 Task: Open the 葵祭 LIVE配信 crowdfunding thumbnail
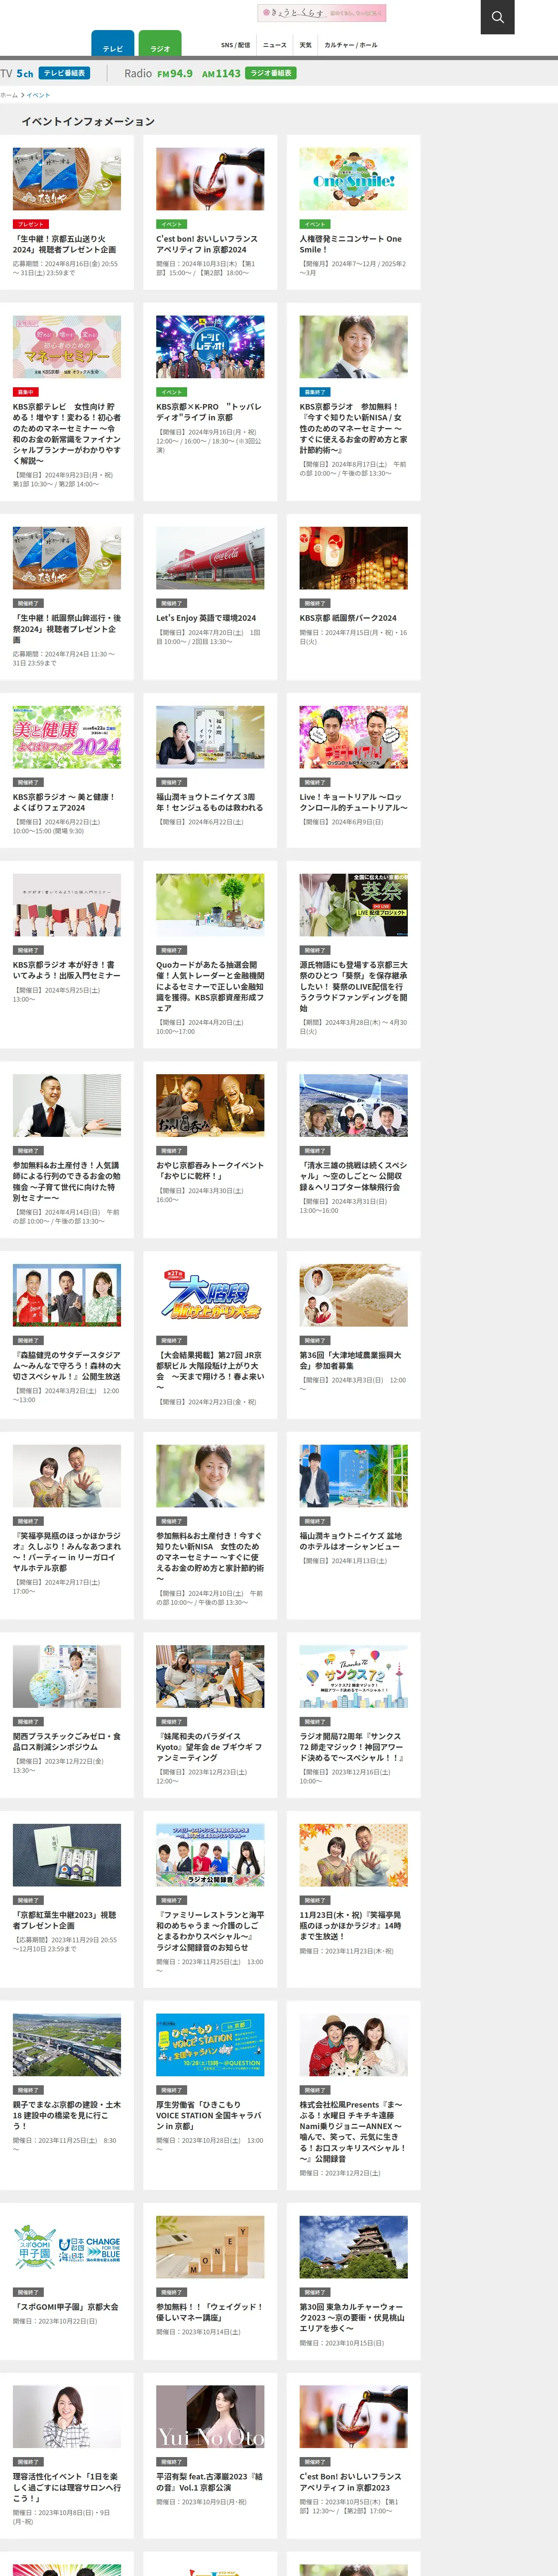click(x=354, y=905)
